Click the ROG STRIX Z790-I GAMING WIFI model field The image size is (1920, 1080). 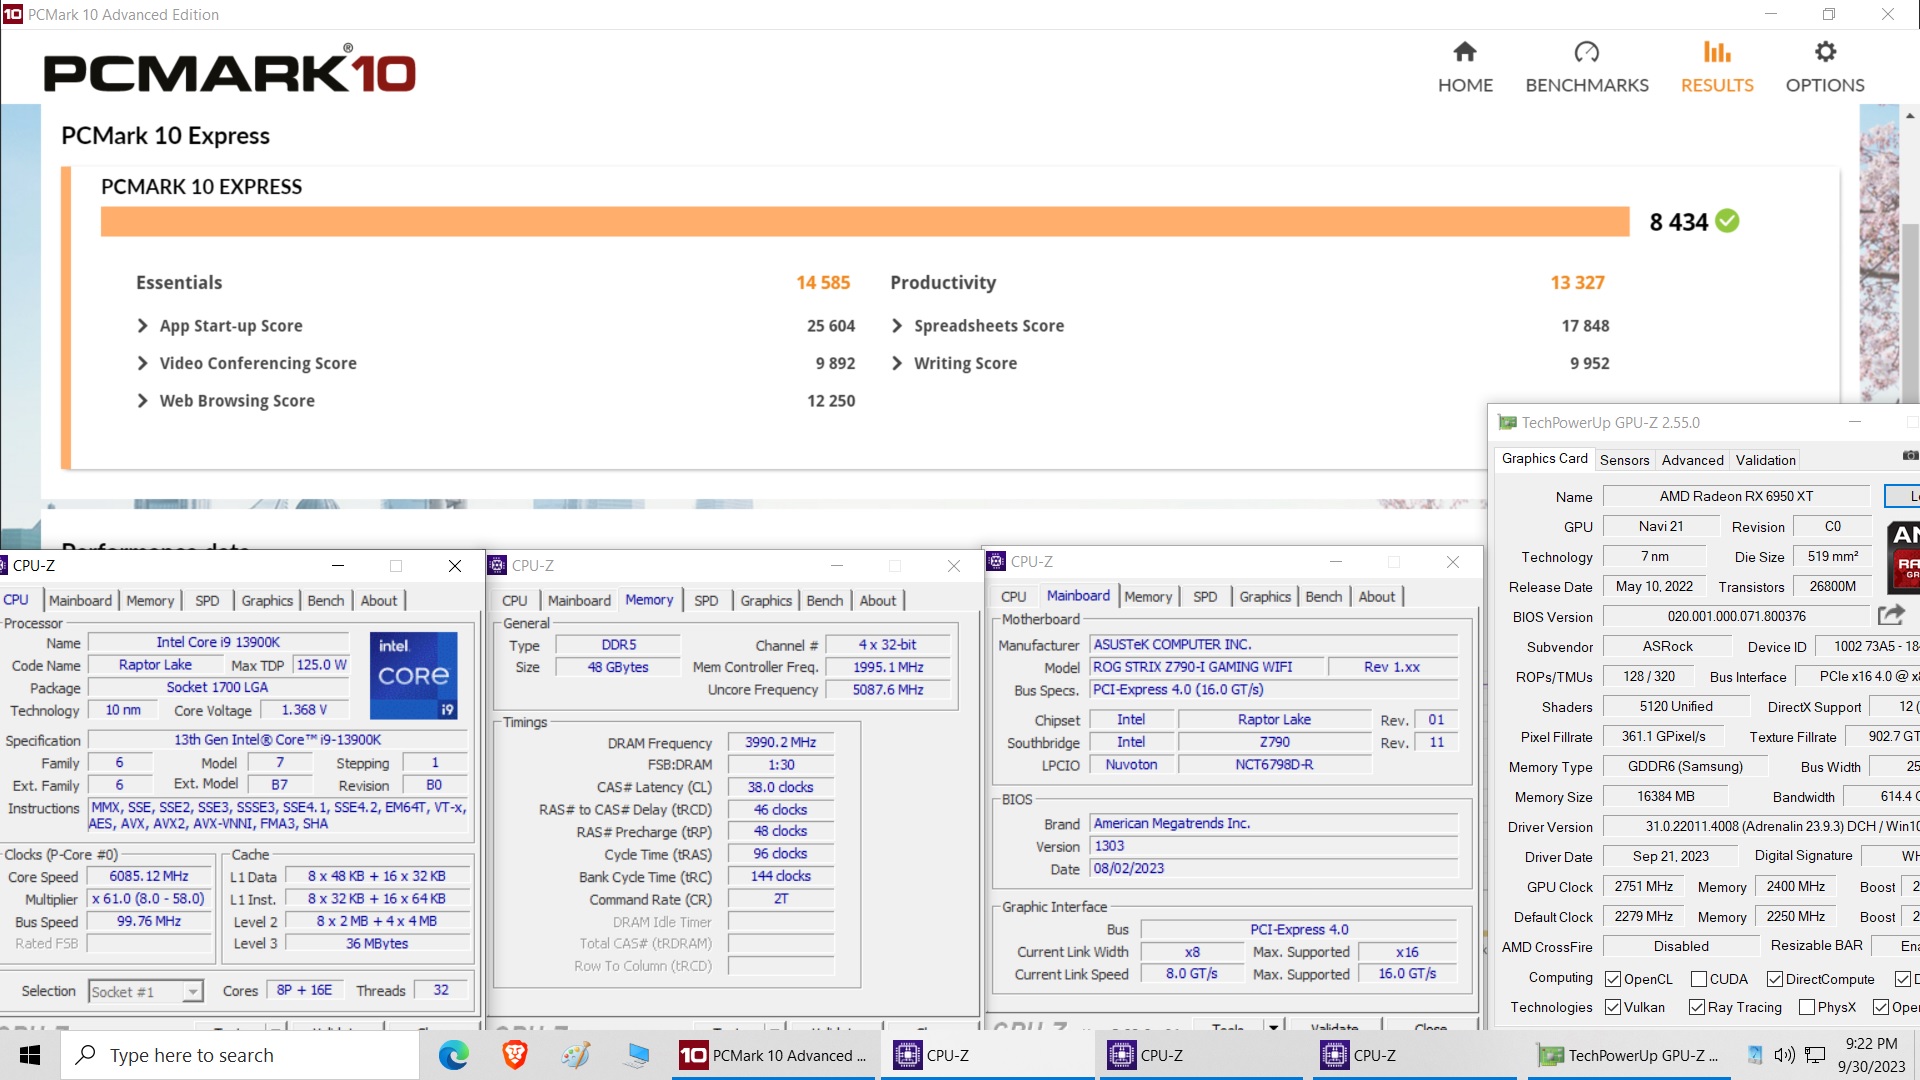click(1207, 667)
